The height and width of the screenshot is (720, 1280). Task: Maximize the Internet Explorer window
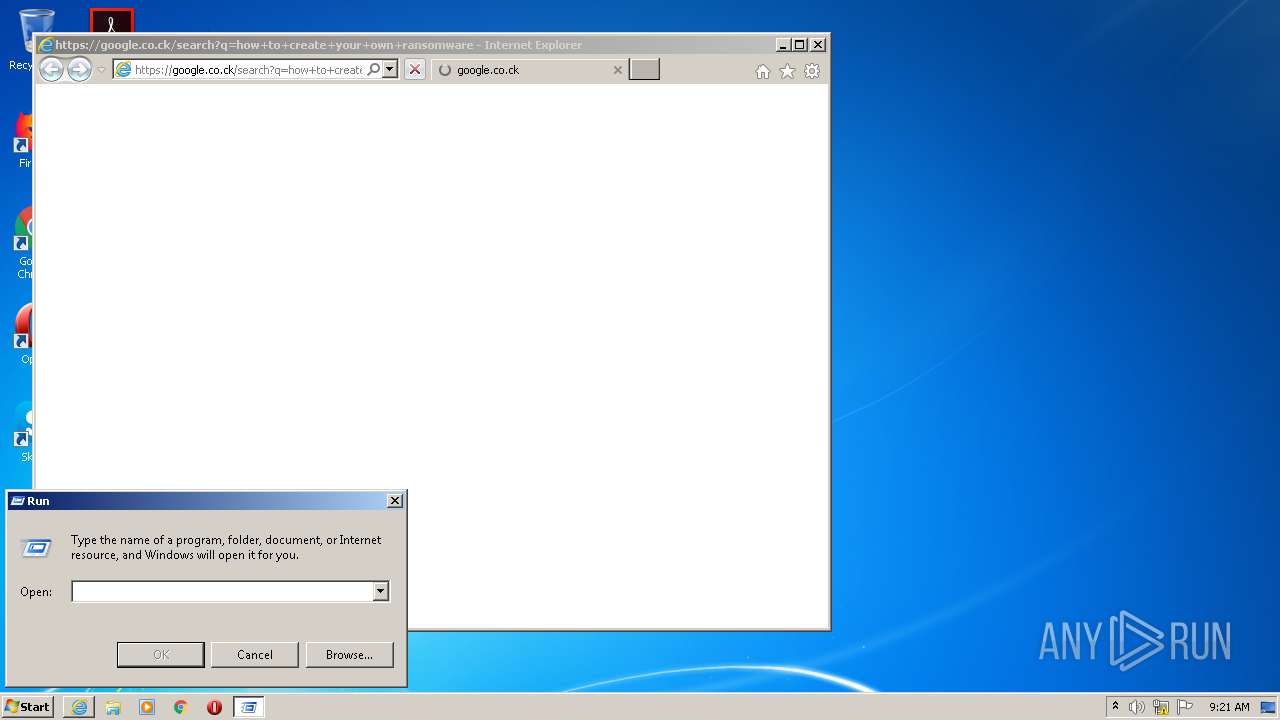tap(799, 45)
